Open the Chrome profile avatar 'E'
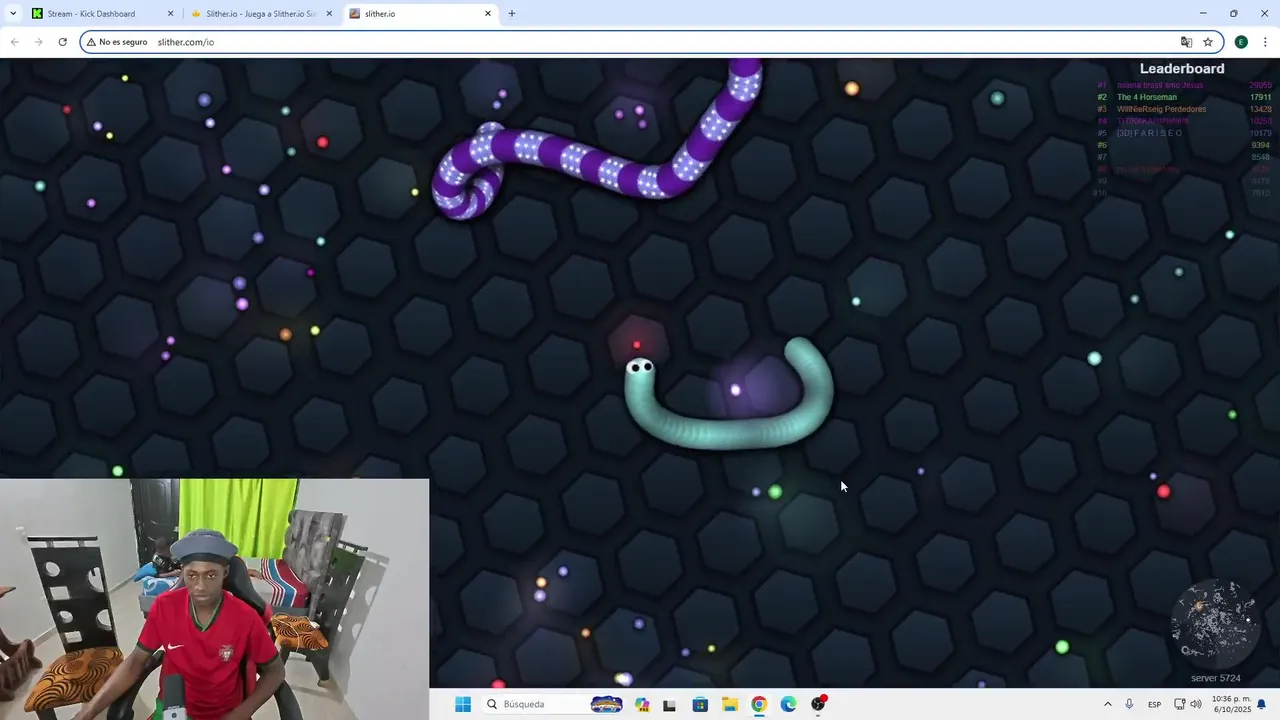This screenshot has width=1280, height=720. pos(1241,42)
